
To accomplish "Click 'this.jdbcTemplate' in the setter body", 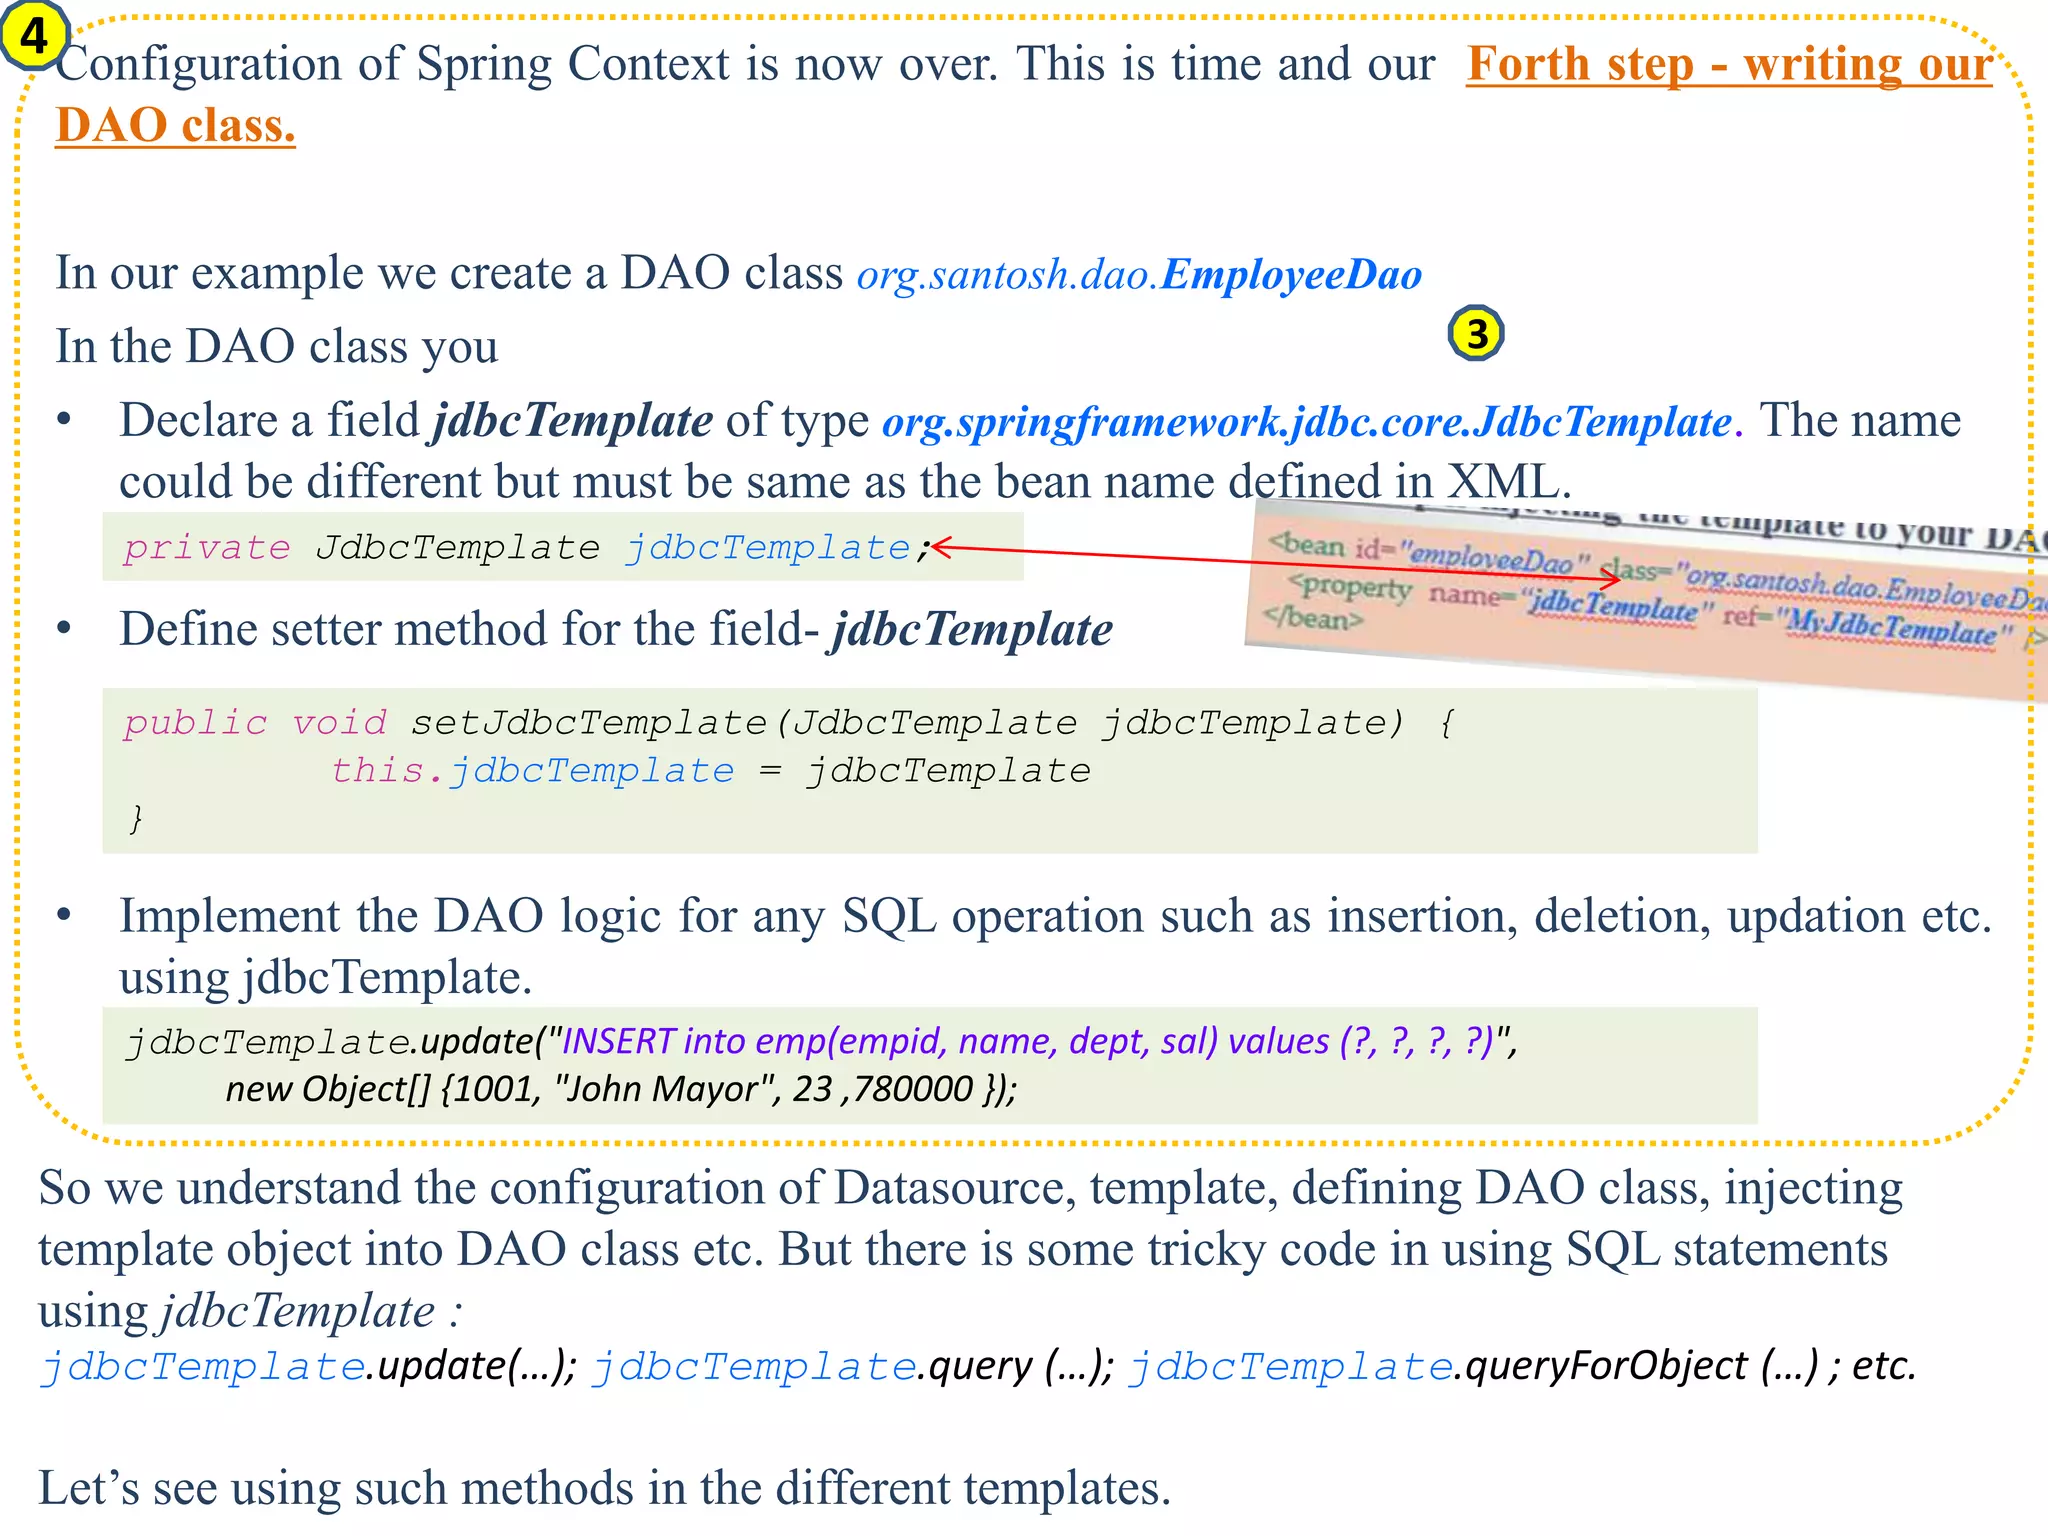I will pyautogui.click(x=532, y=771).
